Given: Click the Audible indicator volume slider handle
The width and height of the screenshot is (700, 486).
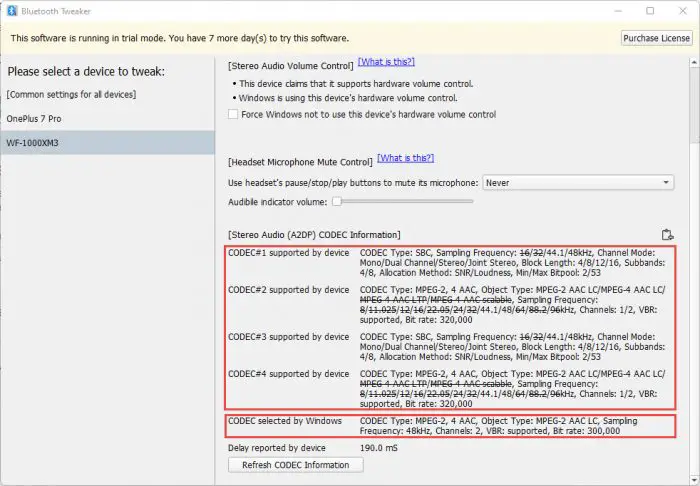Looking at the screenshot, I should 337,202.
